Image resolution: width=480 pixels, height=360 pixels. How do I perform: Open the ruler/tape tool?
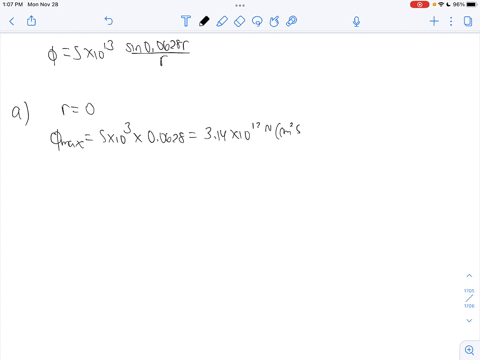point(292,21)
